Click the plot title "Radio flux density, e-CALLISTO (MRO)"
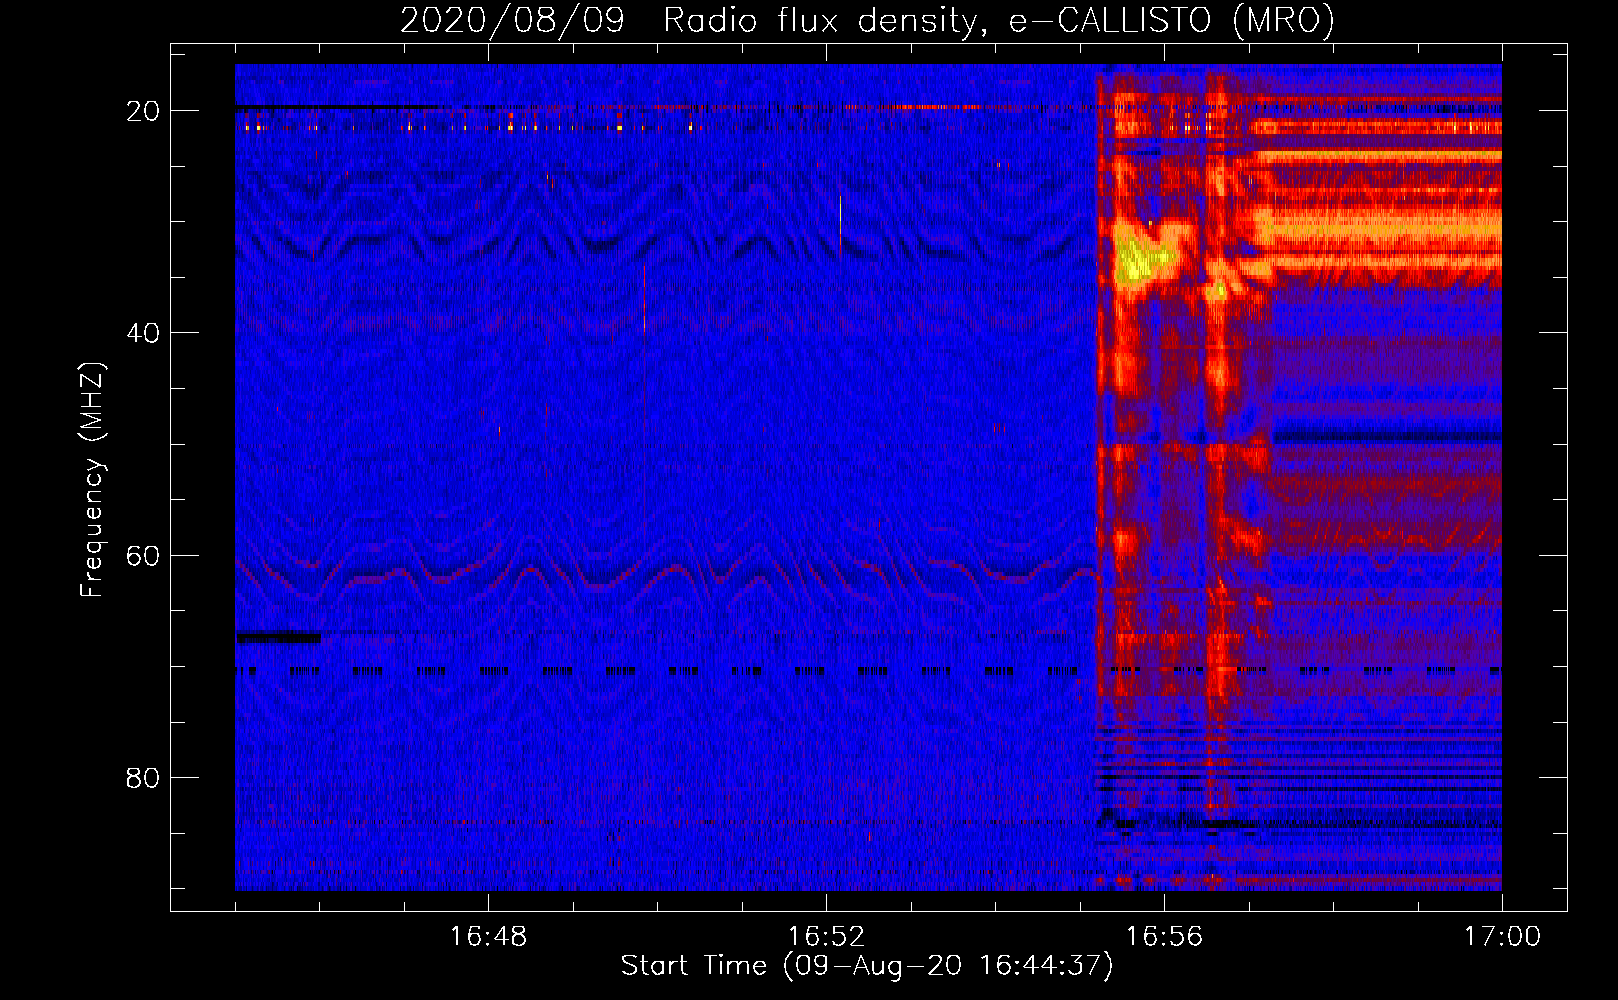Image resolution: width=1618 pixels, height=1000 pixels. pyautogui.click(x=998, y=21)
